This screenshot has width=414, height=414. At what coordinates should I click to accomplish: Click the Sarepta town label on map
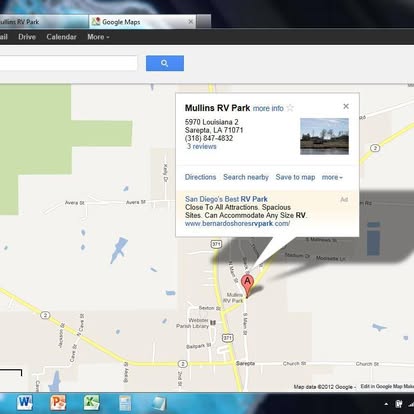[x=245, y=363]
